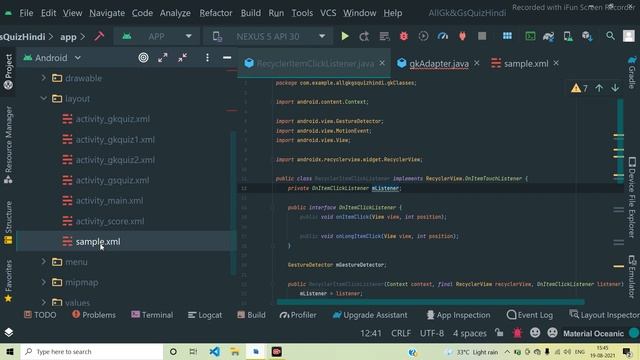Image resolution: width=640 pixels, height=360 pixels.
Task: Open the Build menu
Action: tap(251, 13)
